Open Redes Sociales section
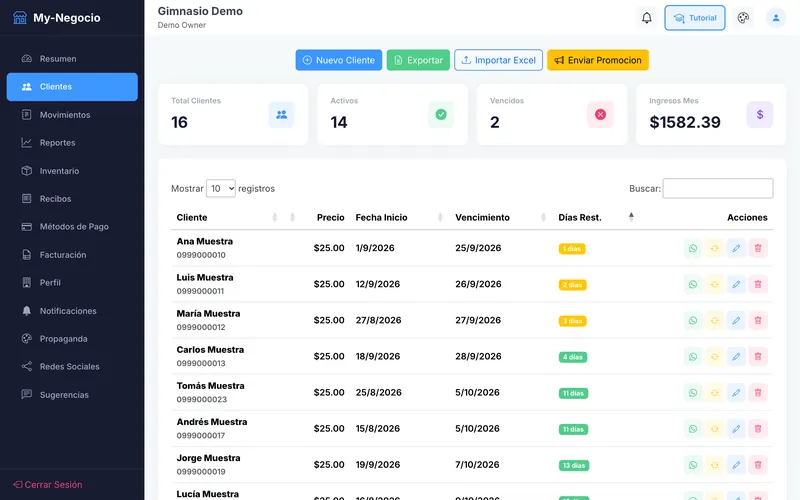This screenshot has height=500, width=800. point(72,366)
